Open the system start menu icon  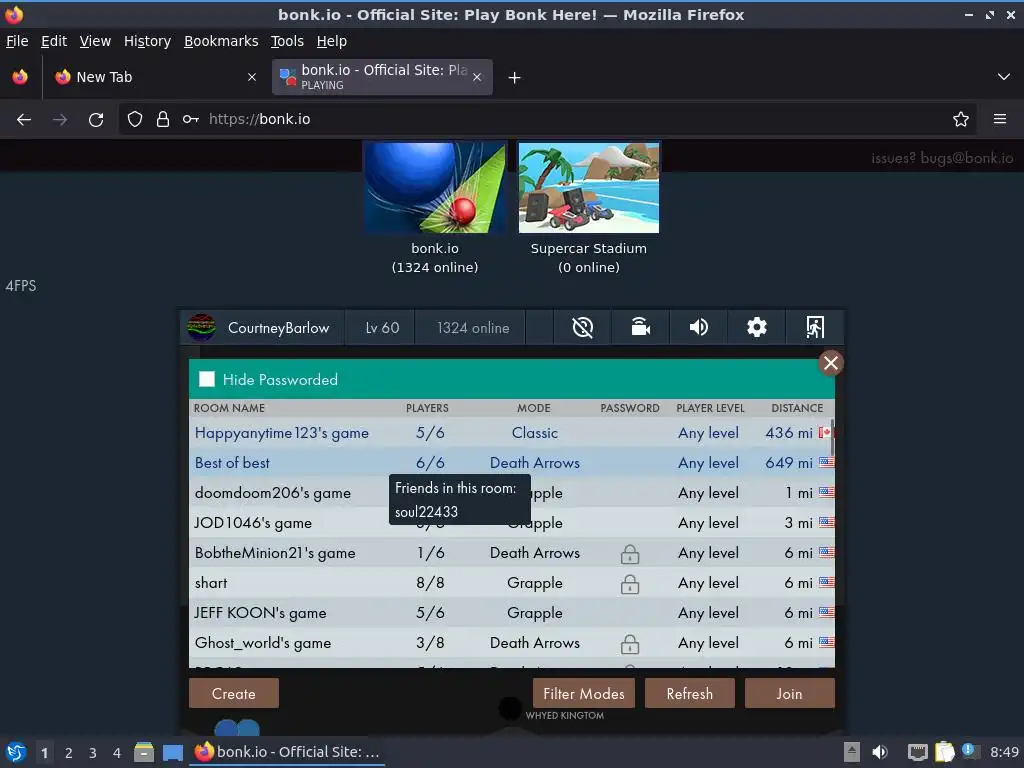tap(16, 752)
